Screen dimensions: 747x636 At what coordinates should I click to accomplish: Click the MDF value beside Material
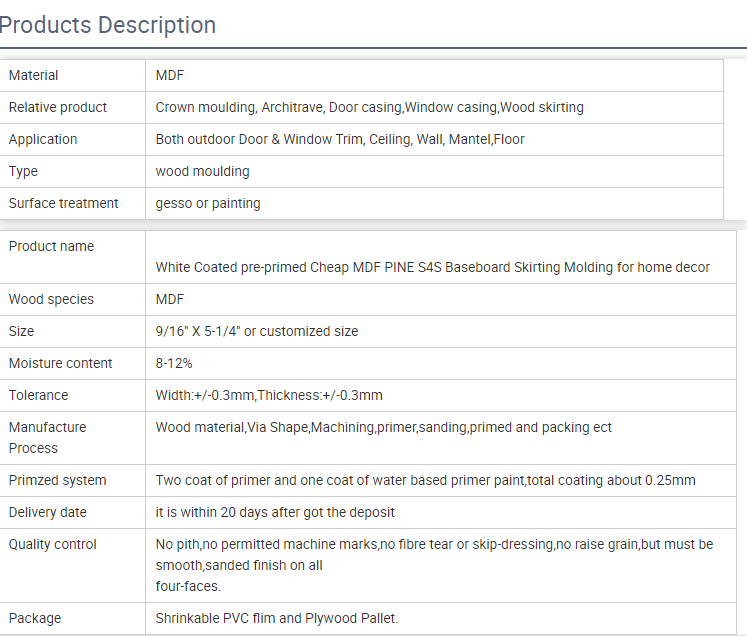pos(170,75)
